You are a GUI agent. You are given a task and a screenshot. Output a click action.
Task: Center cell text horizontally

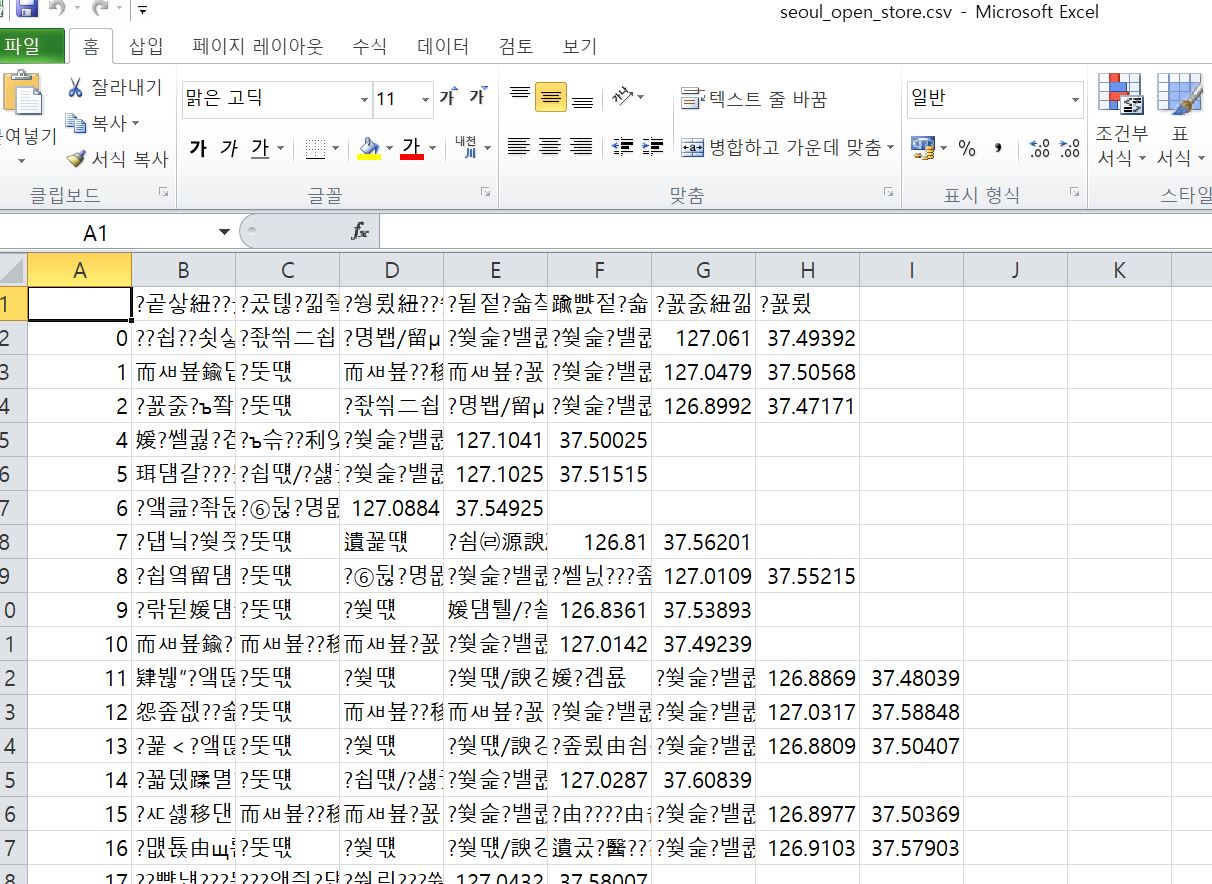[550, 147]
